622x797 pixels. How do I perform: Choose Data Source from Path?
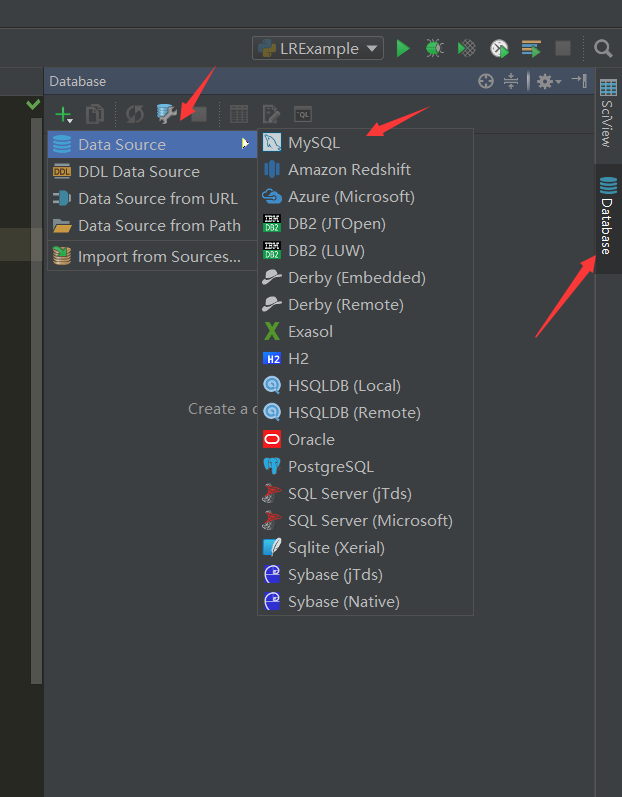coord(152,226)
